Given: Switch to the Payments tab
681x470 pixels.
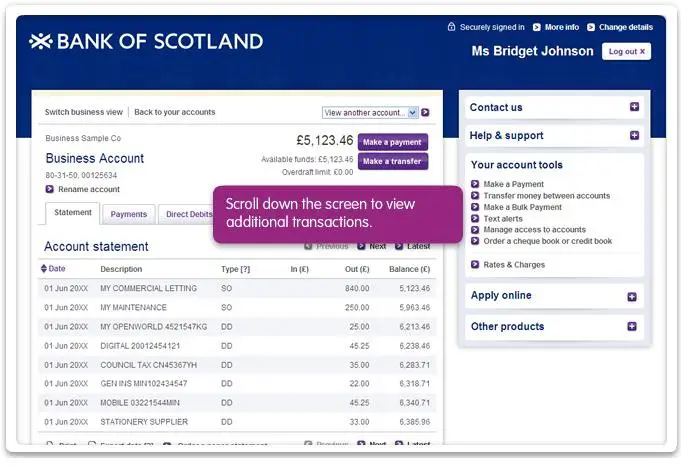Looking at the screenshot, I should tap(129, 214).
